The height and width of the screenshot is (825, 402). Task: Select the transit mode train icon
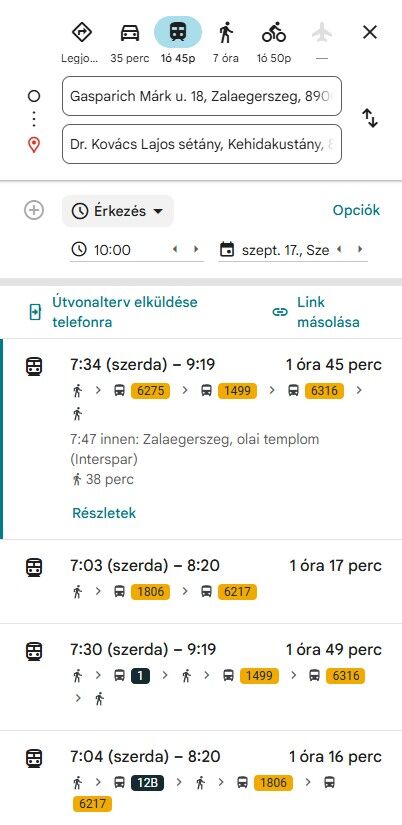coord(178,33)
